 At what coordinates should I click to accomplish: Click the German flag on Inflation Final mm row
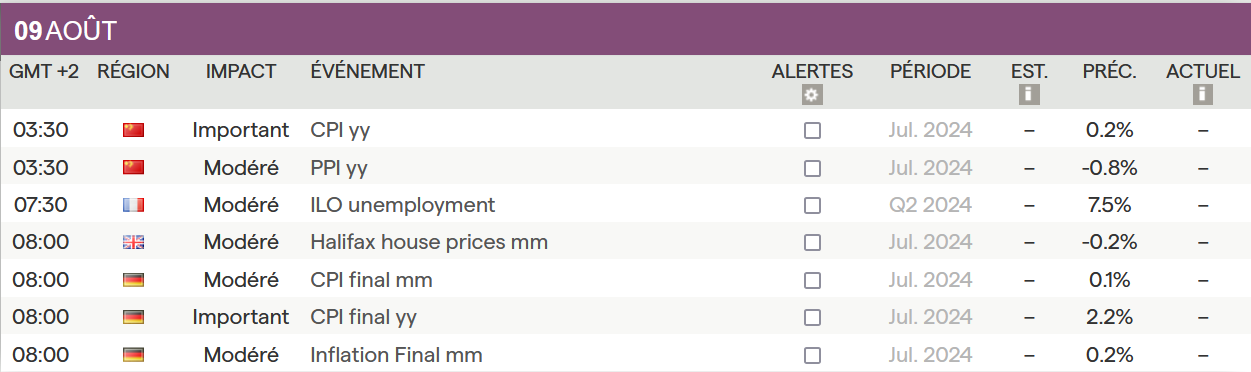(133, 355)
